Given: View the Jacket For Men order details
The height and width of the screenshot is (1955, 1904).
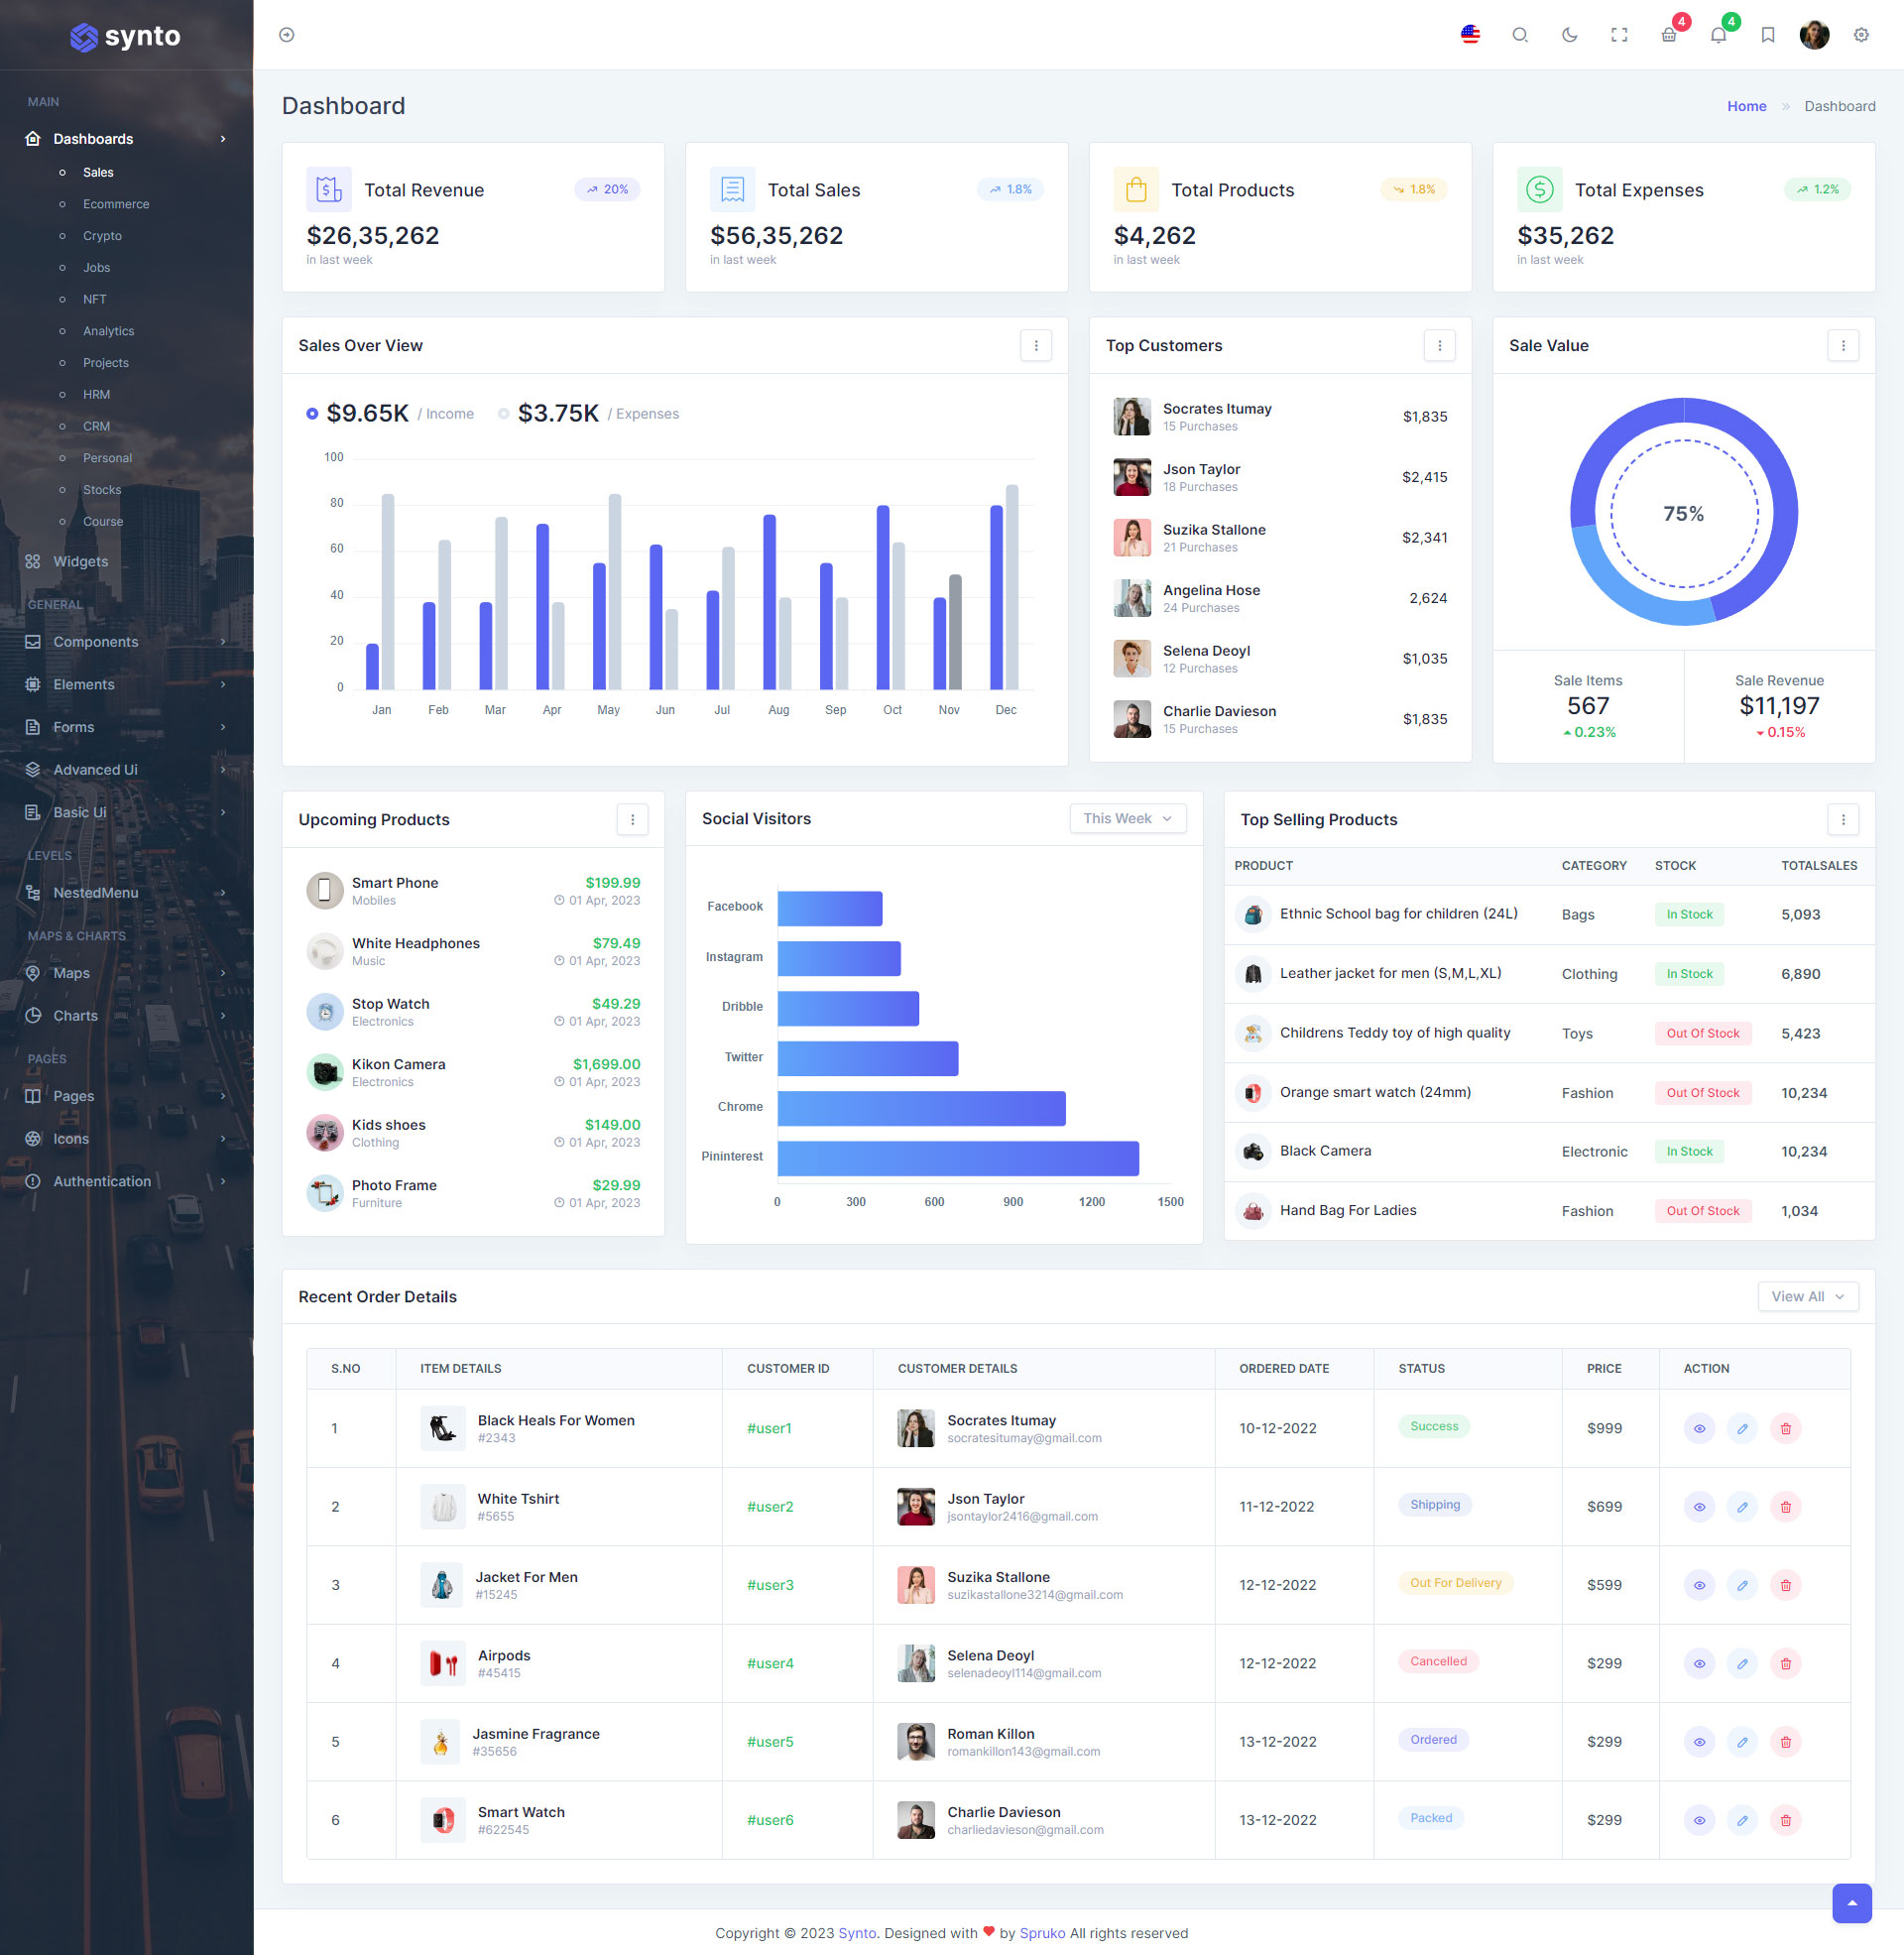Looking at the screenshot, I should coord(1698,1585).
